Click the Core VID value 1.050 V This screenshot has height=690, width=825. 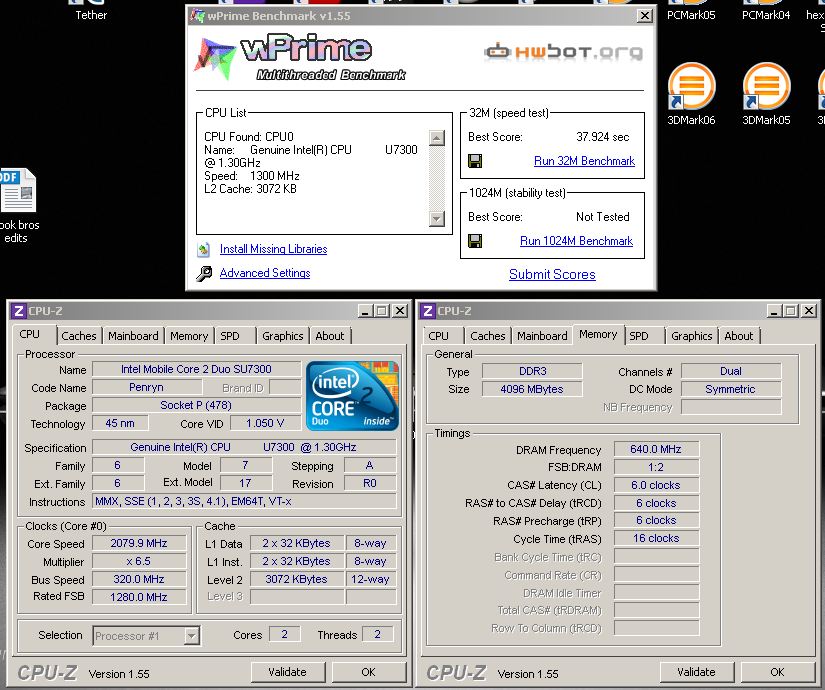tap(265, 423)
